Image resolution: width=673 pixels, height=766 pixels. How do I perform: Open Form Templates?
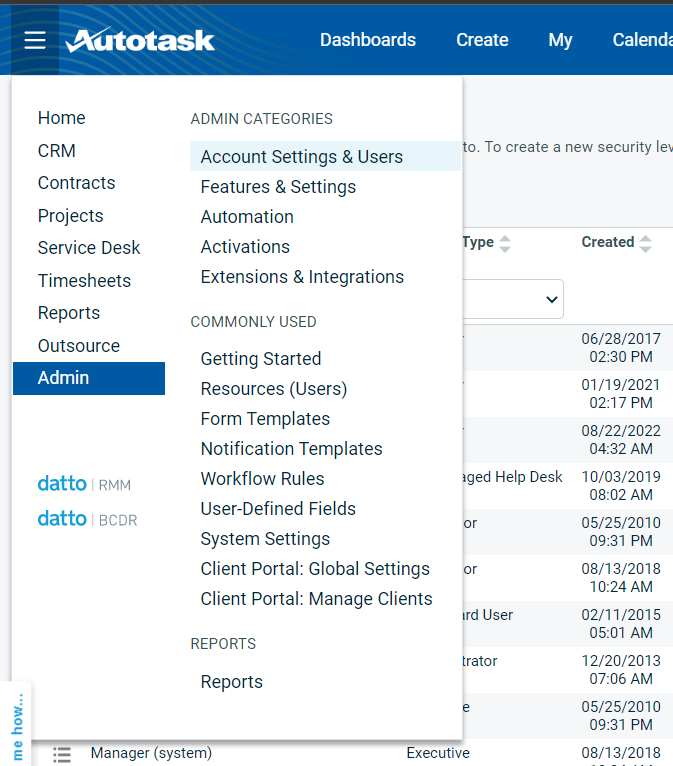(x=265, y=419)
